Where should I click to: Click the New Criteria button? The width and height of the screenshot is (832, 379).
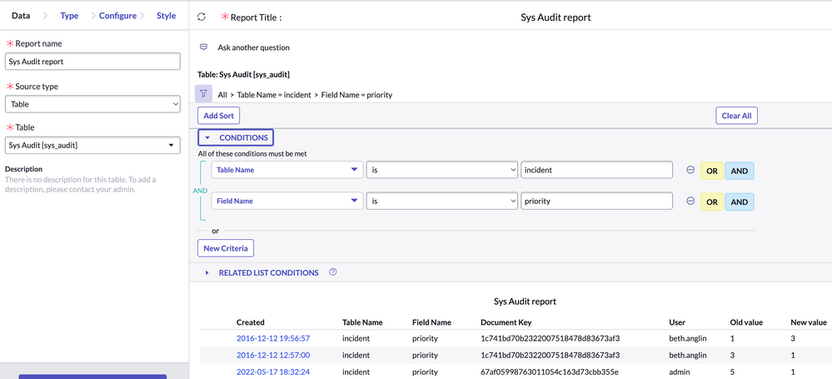click(x=226, y=248)
